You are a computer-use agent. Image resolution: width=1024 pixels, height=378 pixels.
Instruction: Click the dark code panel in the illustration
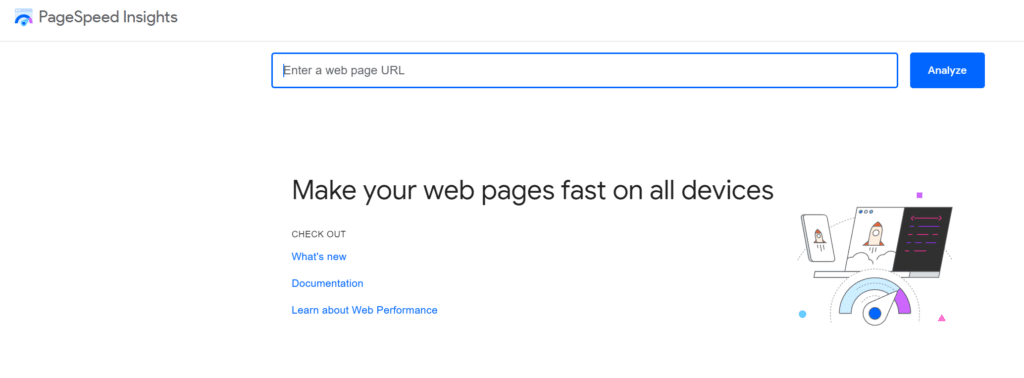(922, 238)
